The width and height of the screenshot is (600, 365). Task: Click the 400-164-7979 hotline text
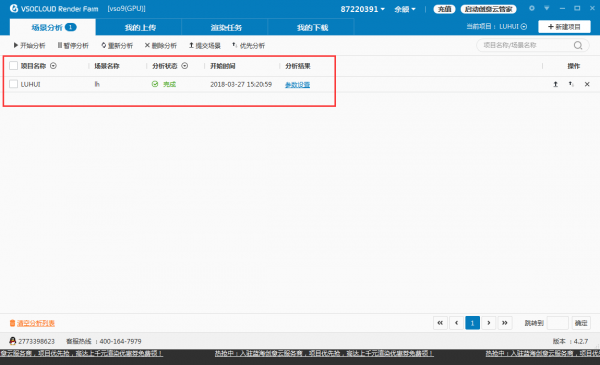click(120, 341)
